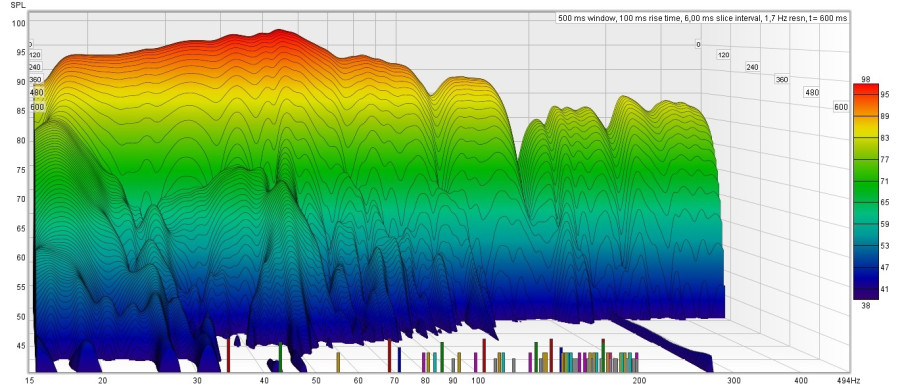Click the 98 maximum value above color legend

pyautogui.click(x=866, y=79)
